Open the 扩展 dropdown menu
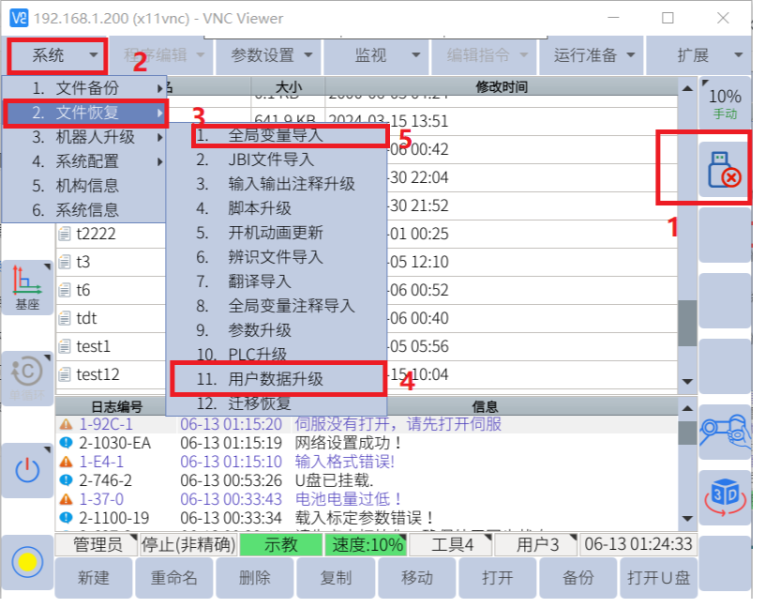Viewport: 762px width, 608px height. pos(705,55)
